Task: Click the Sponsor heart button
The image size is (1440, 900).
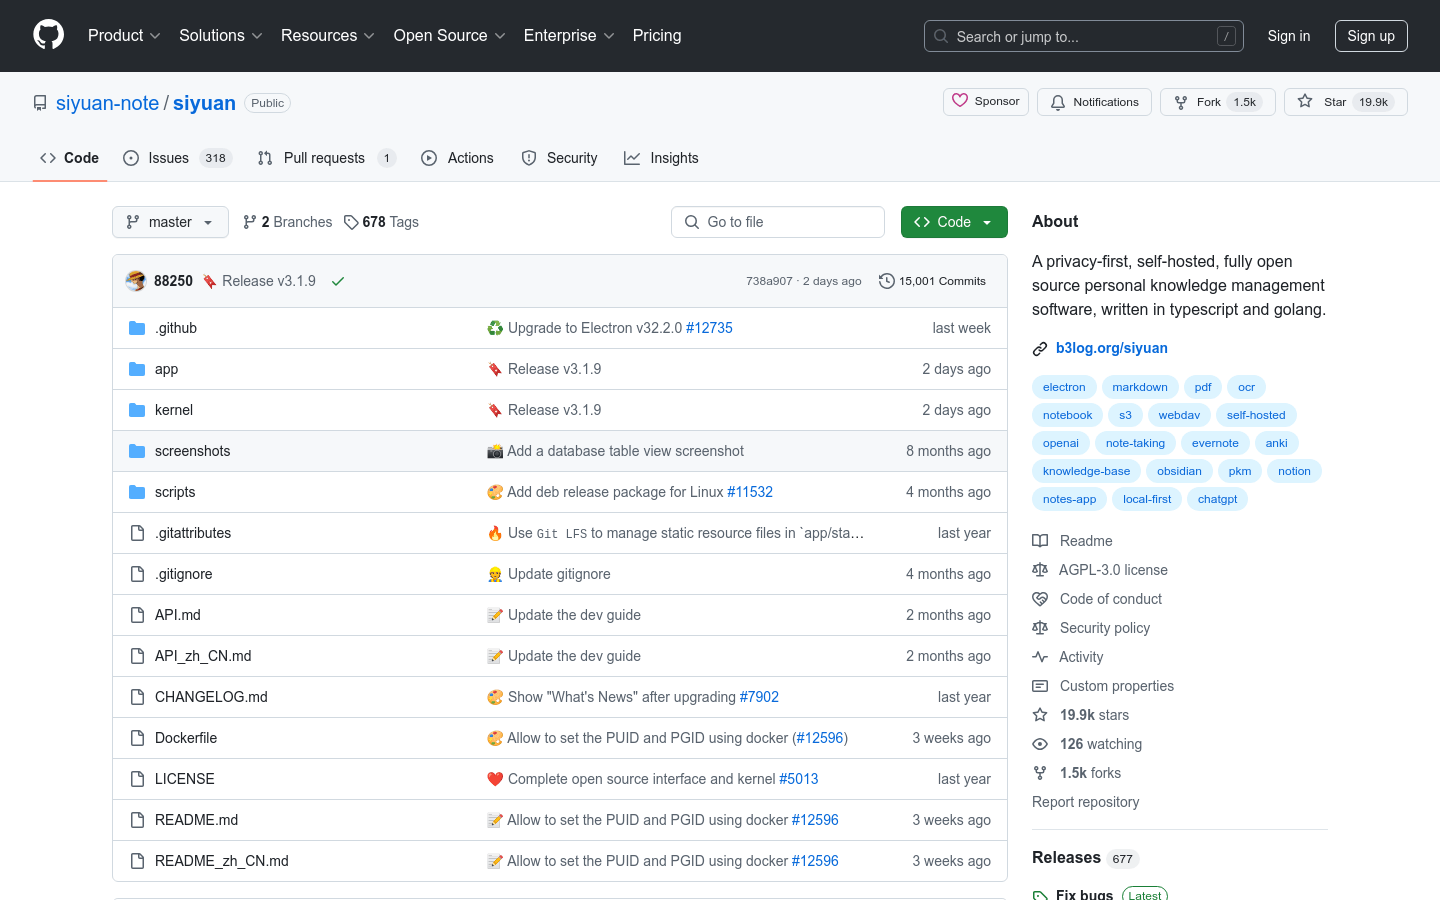Action: pos(985,102)
